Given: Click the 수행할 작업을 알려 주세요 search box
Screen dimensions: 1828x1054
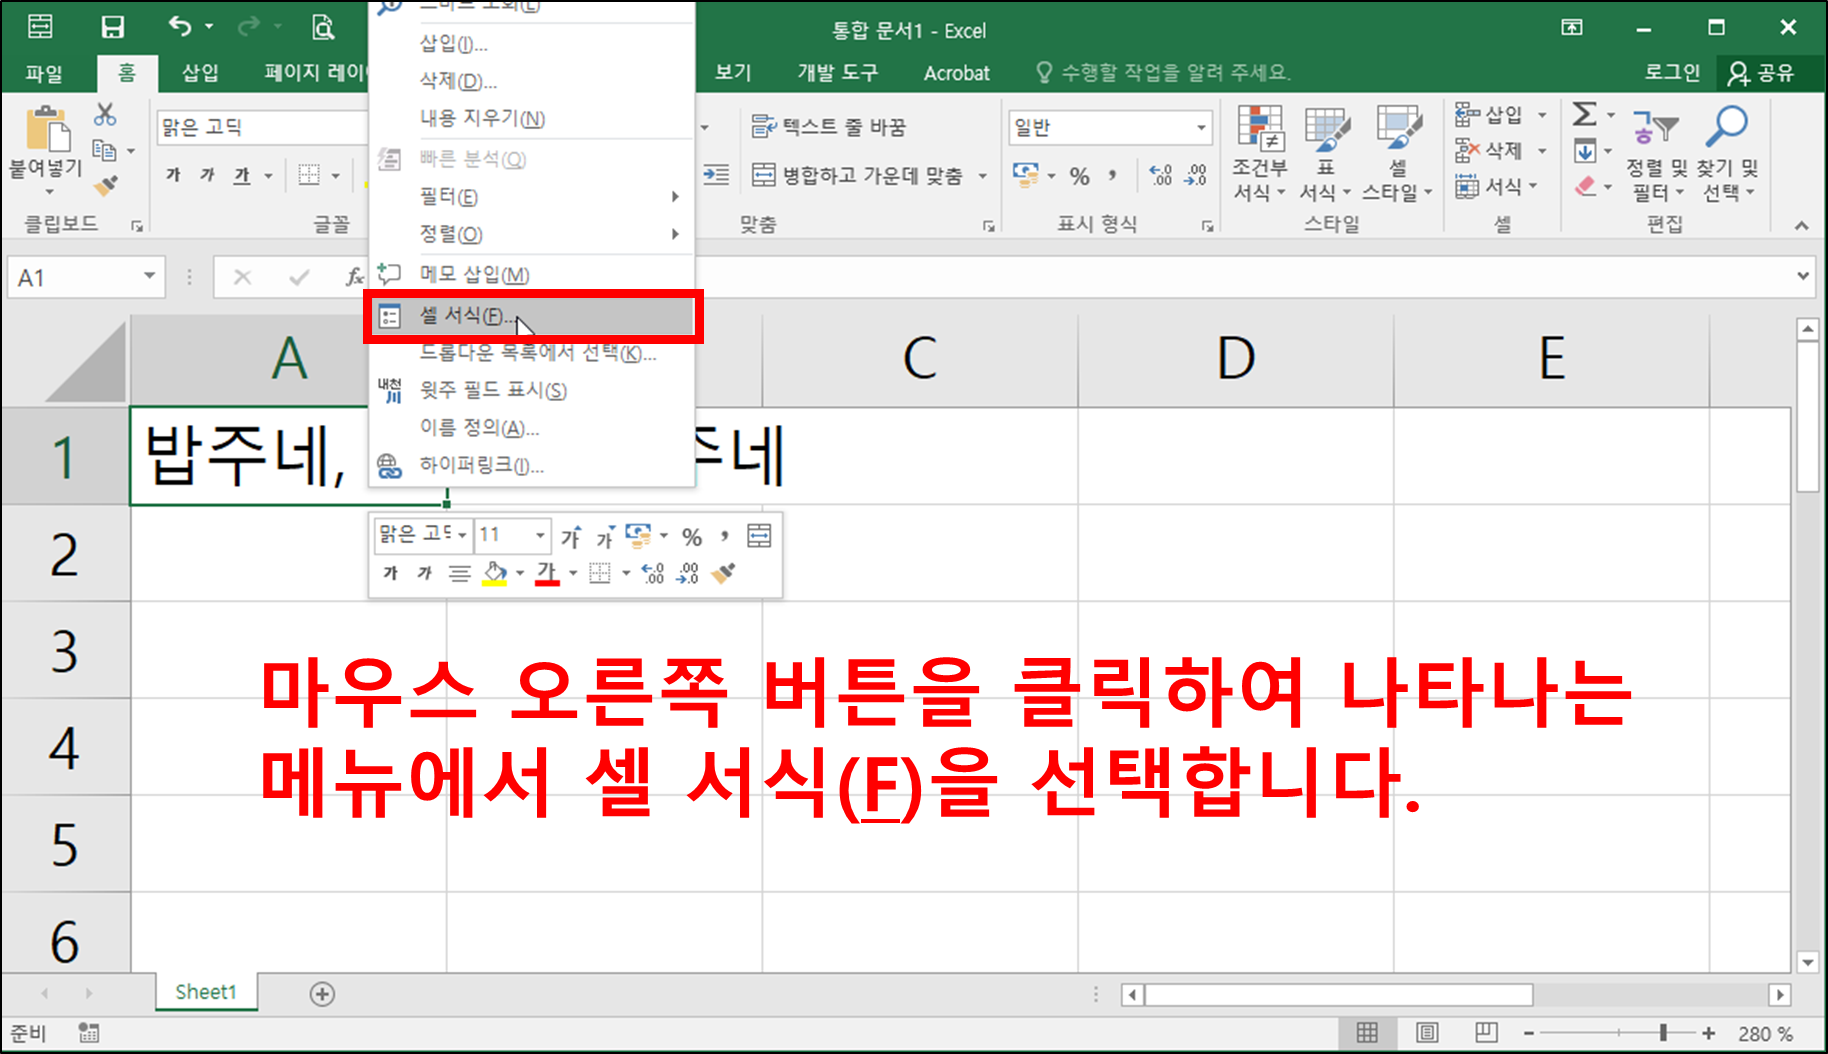Looking at the screenshot, I should (1164, 73).
